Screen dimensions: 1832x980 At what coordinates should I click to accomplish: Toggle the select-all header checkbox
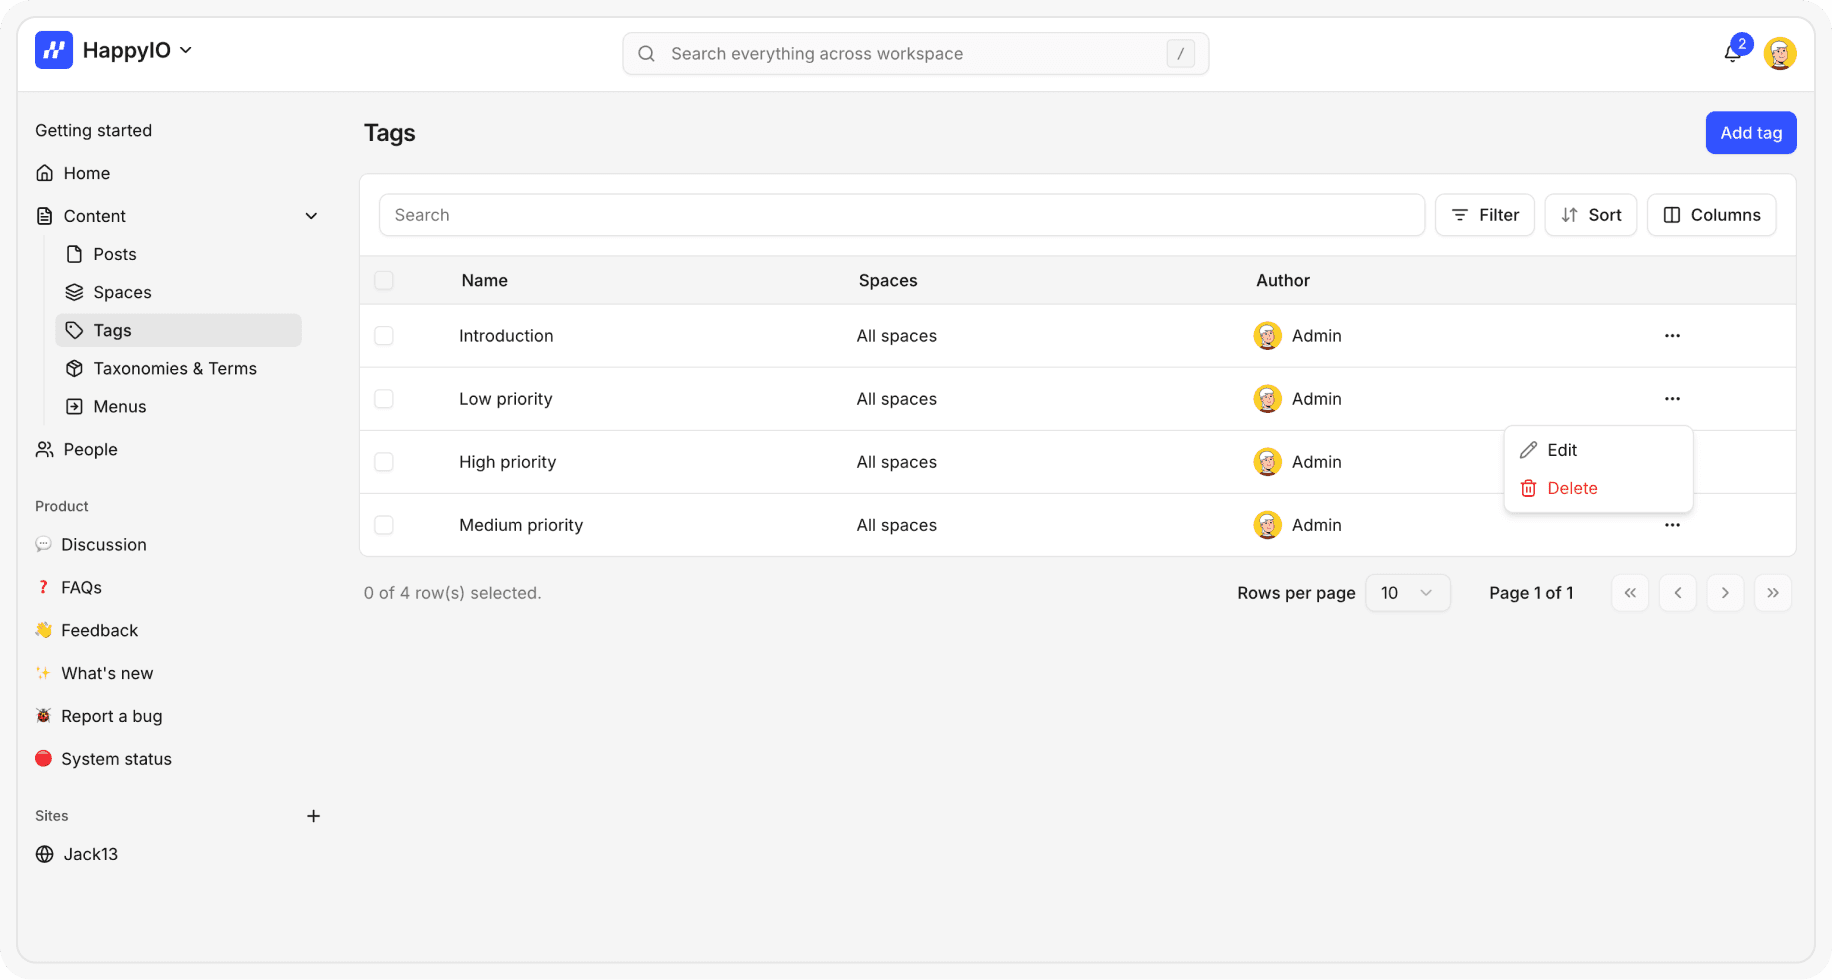pyautogui.click(x=384, y=281)
